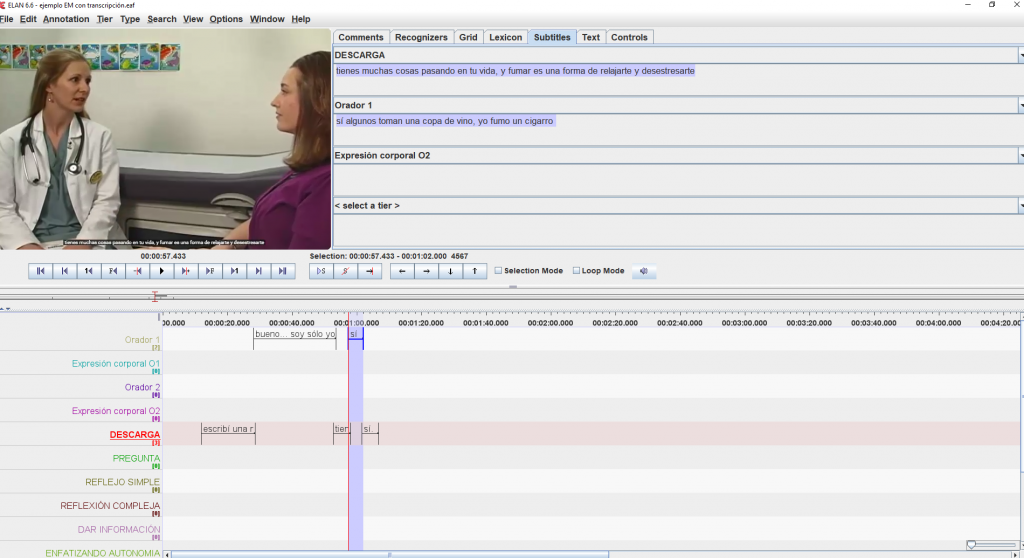Enable the Loop Mode checkbox
Screen dimensions: 1024x558
click(x=576, y=271)
